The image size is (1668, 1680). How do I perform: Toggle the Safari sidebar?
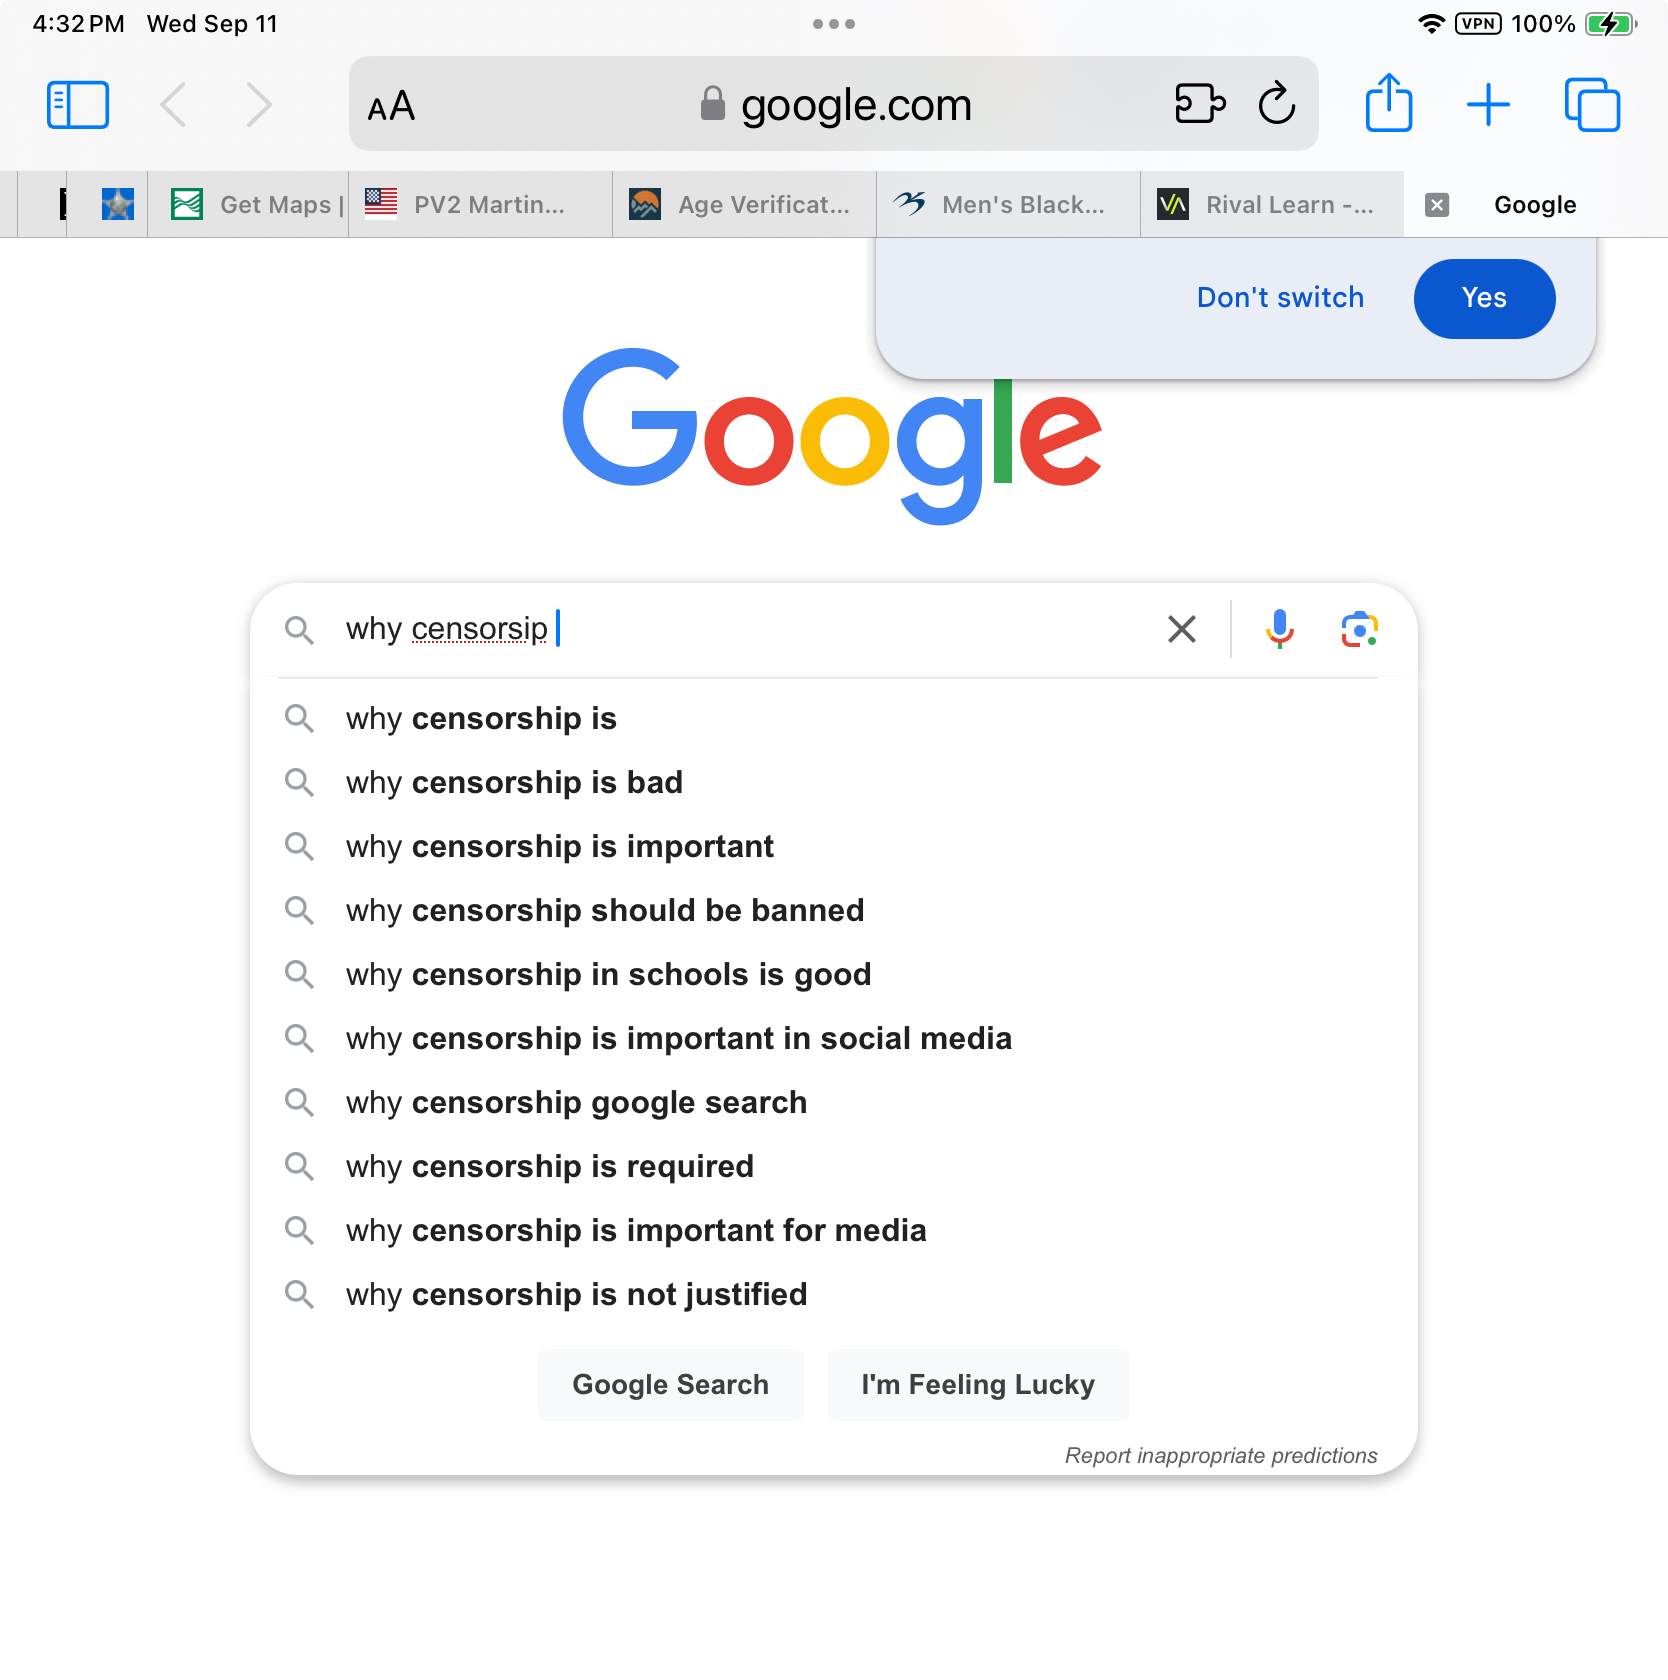coord(78,105)
